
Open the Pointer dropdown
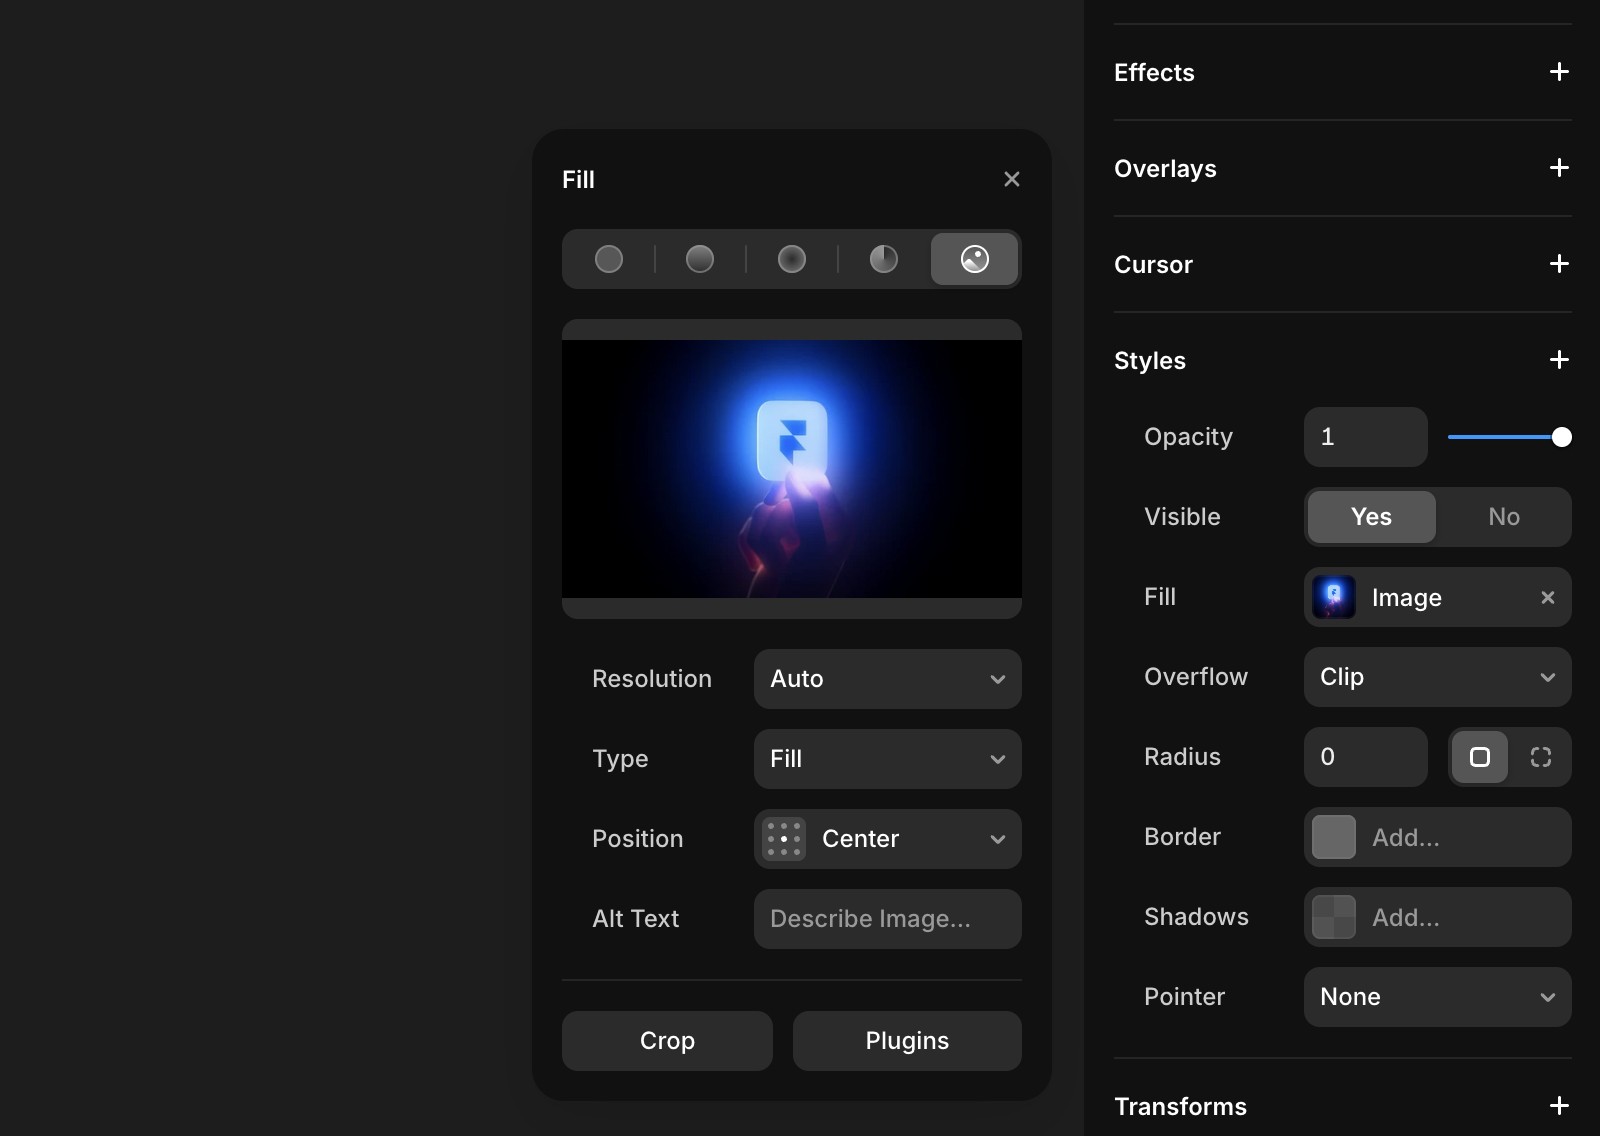click(1438, 997)
